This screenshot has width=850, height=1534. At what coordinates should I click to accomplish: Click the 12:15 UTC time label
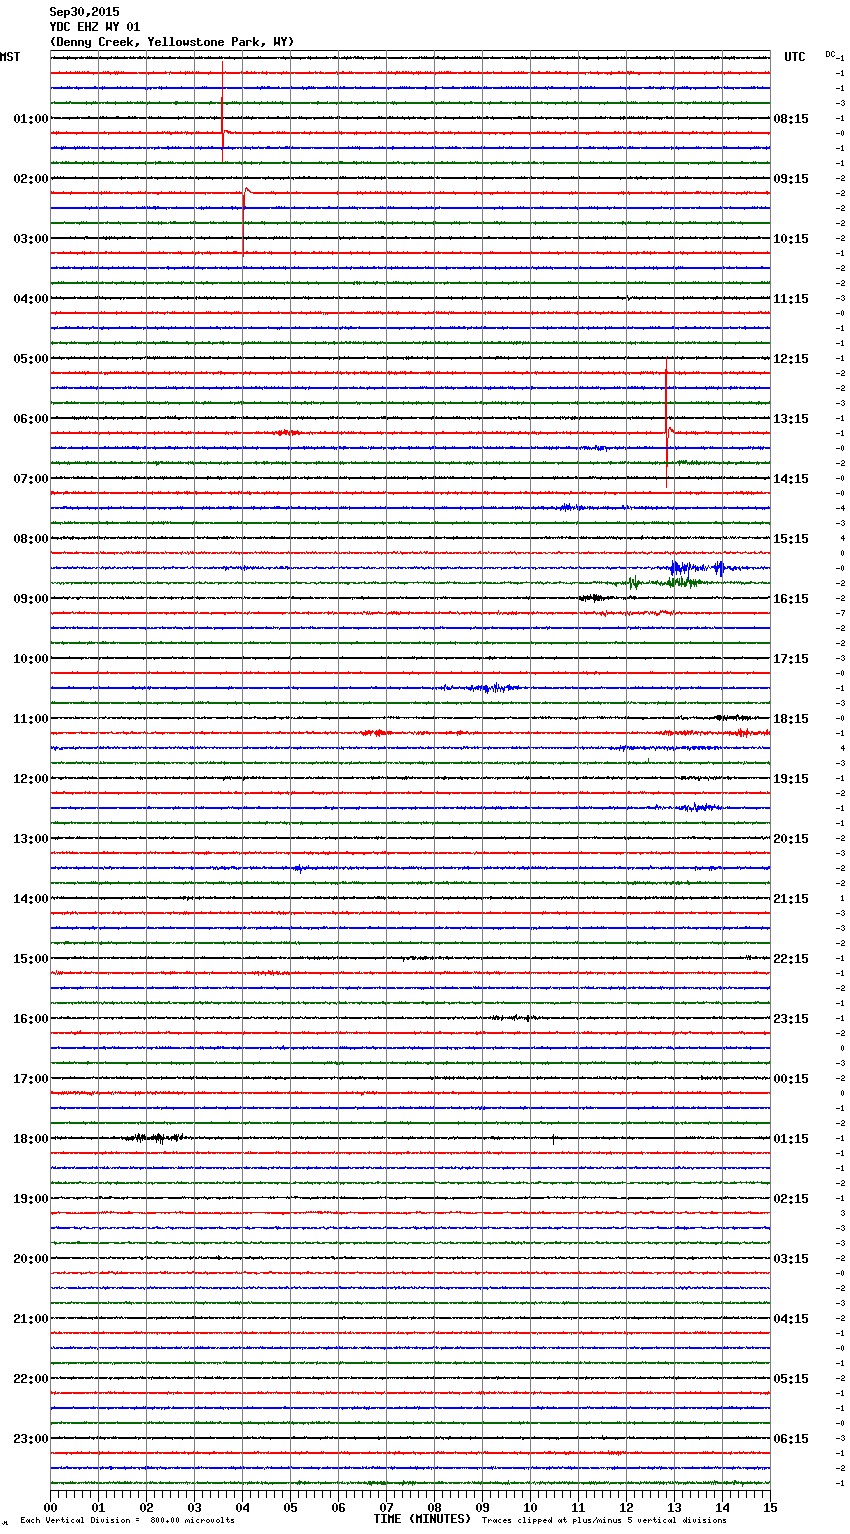(x=791, y=359)
